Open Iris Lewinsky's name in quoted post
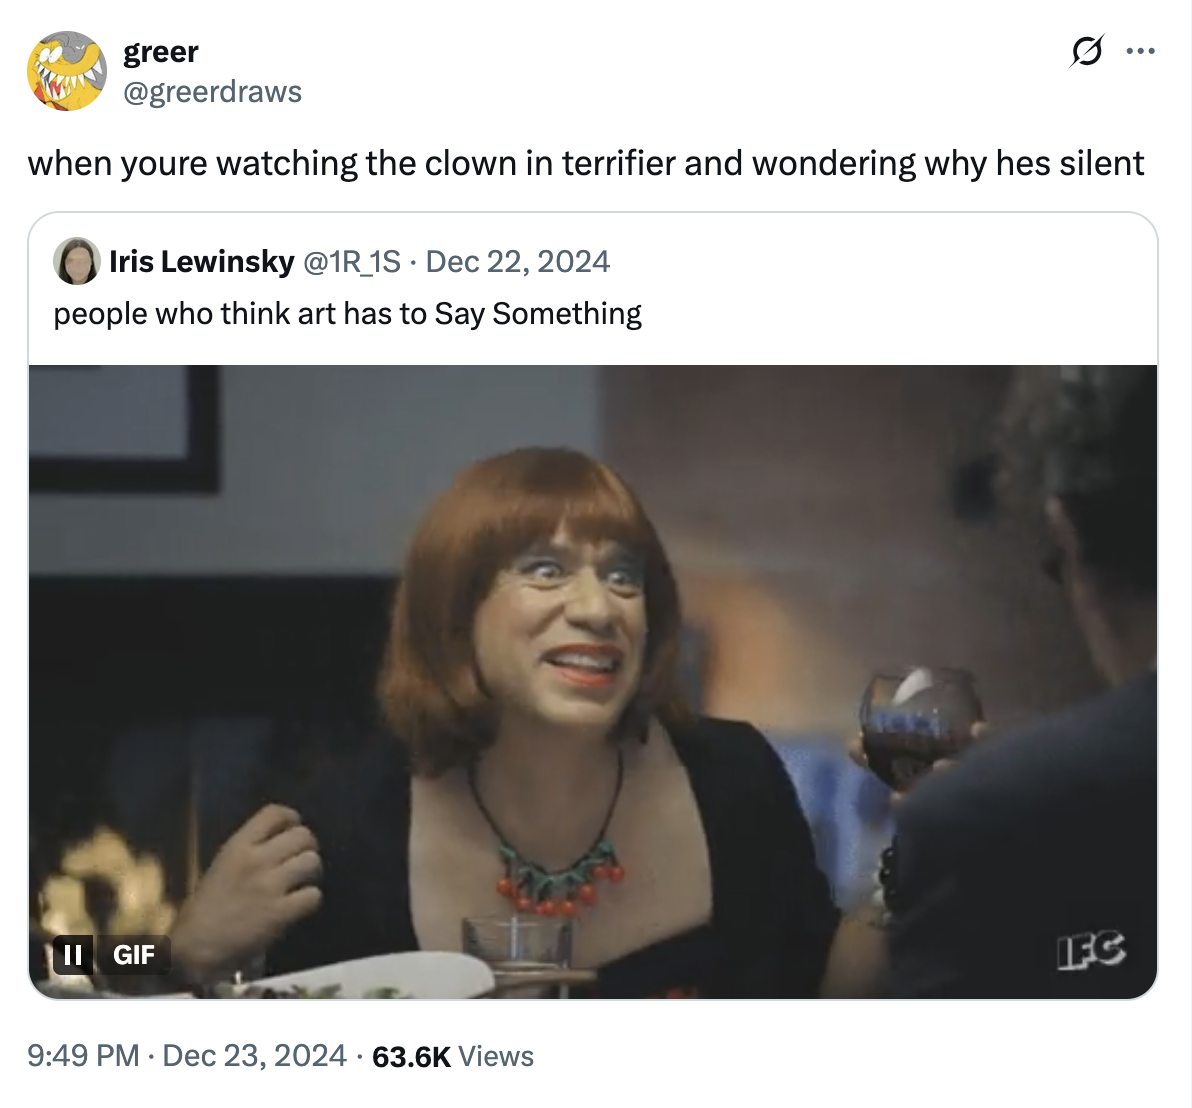 pyautogui.click(x=201, y=261)
